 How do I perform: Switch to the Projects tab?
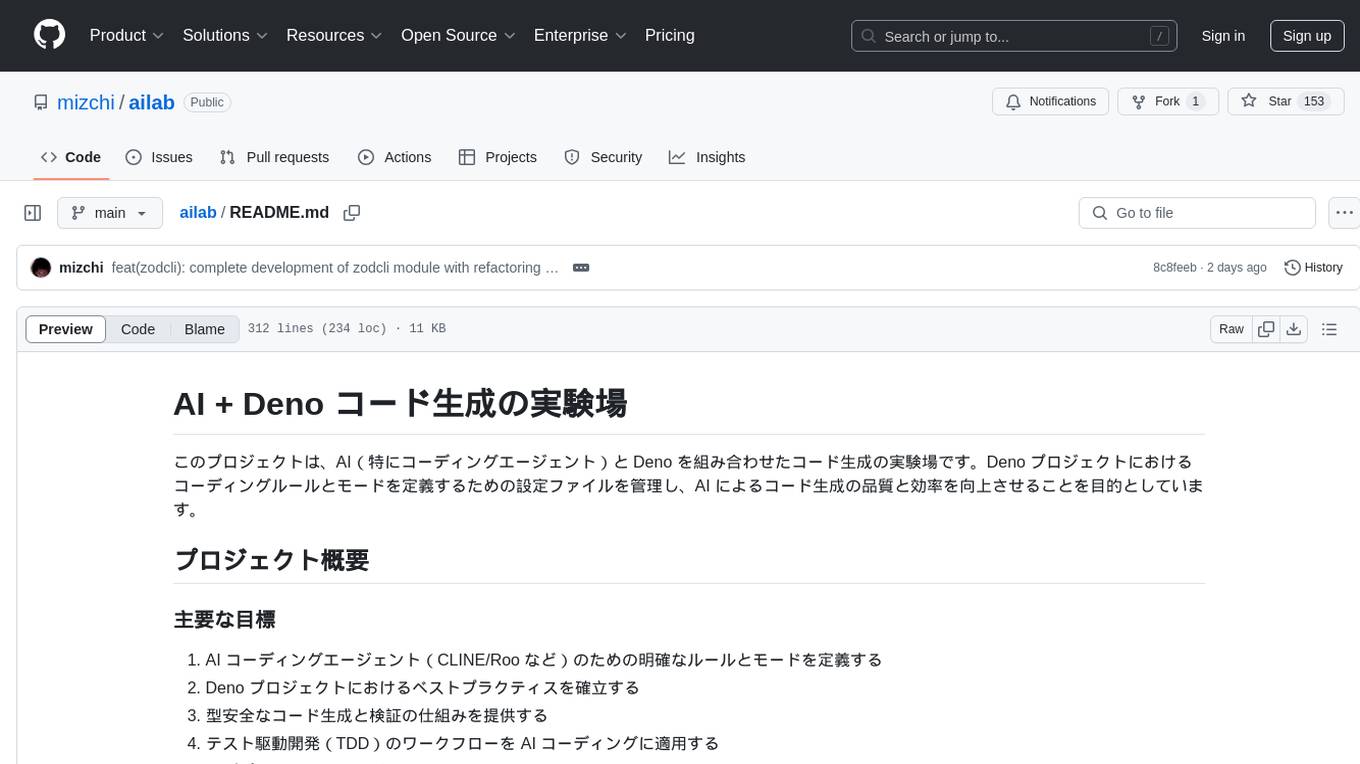tap(497, 157)
